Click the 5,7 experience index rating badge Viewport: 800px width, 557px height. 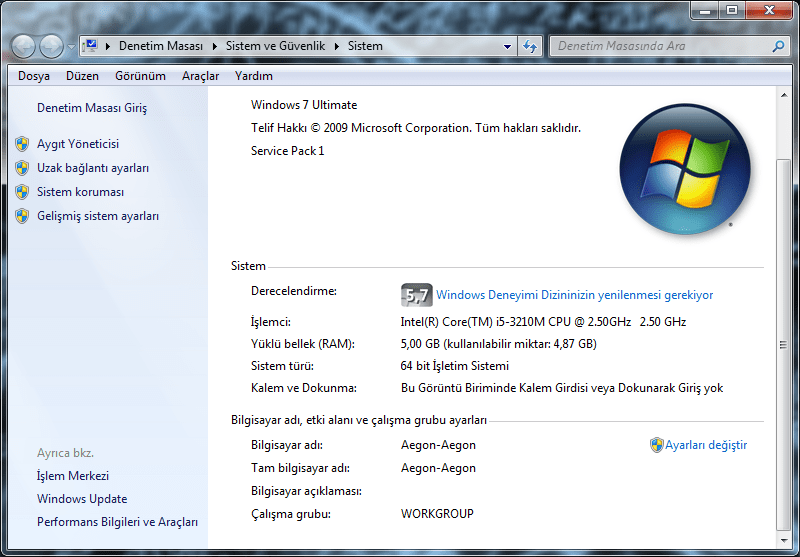click(x=417, y=295)
